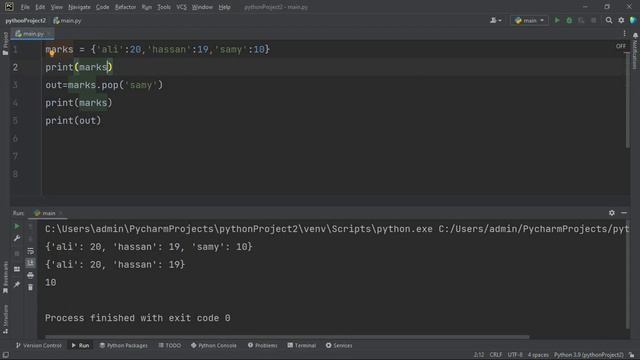640x360 pixels.
Task: Open the View menu
Action: click(56, 7)
